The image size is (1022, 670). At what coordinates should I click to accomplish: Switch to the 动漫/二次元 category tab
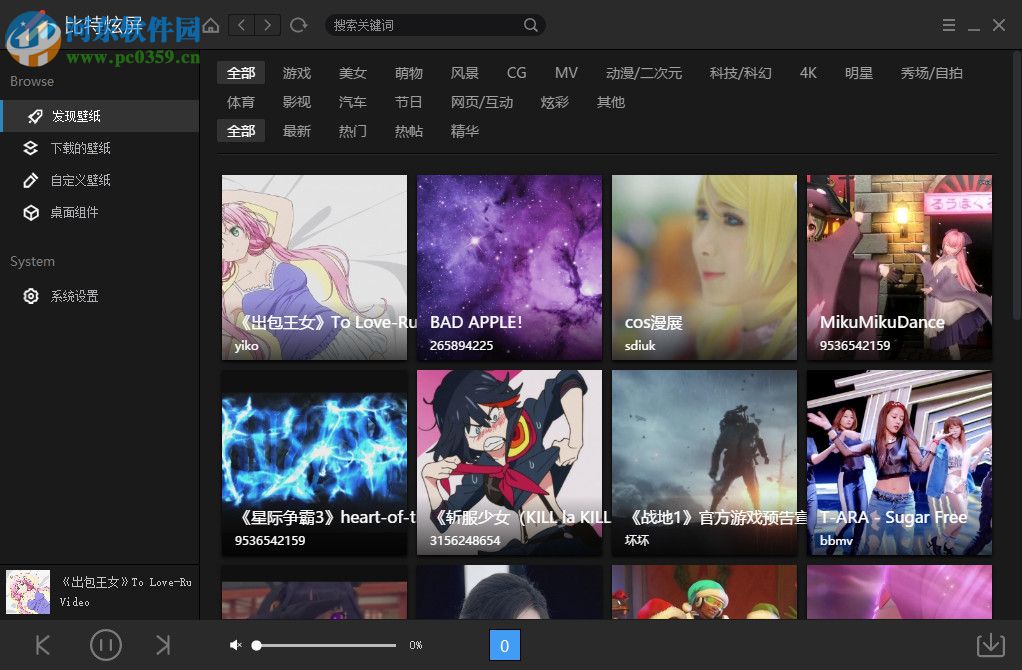coord(644,73)
